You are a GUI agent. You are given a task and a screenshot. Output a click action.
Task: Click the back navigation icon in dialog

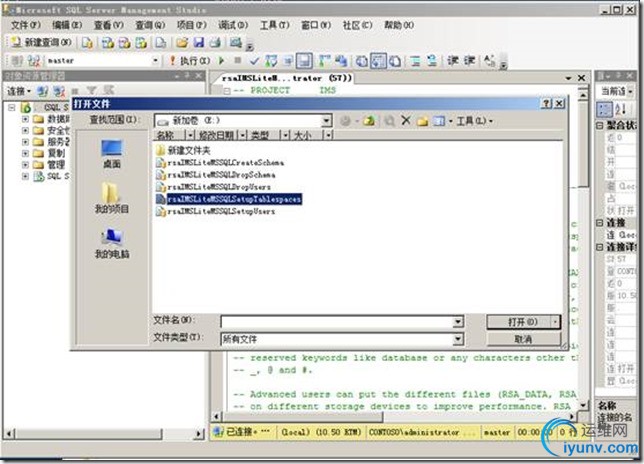[x=346, y=121]
